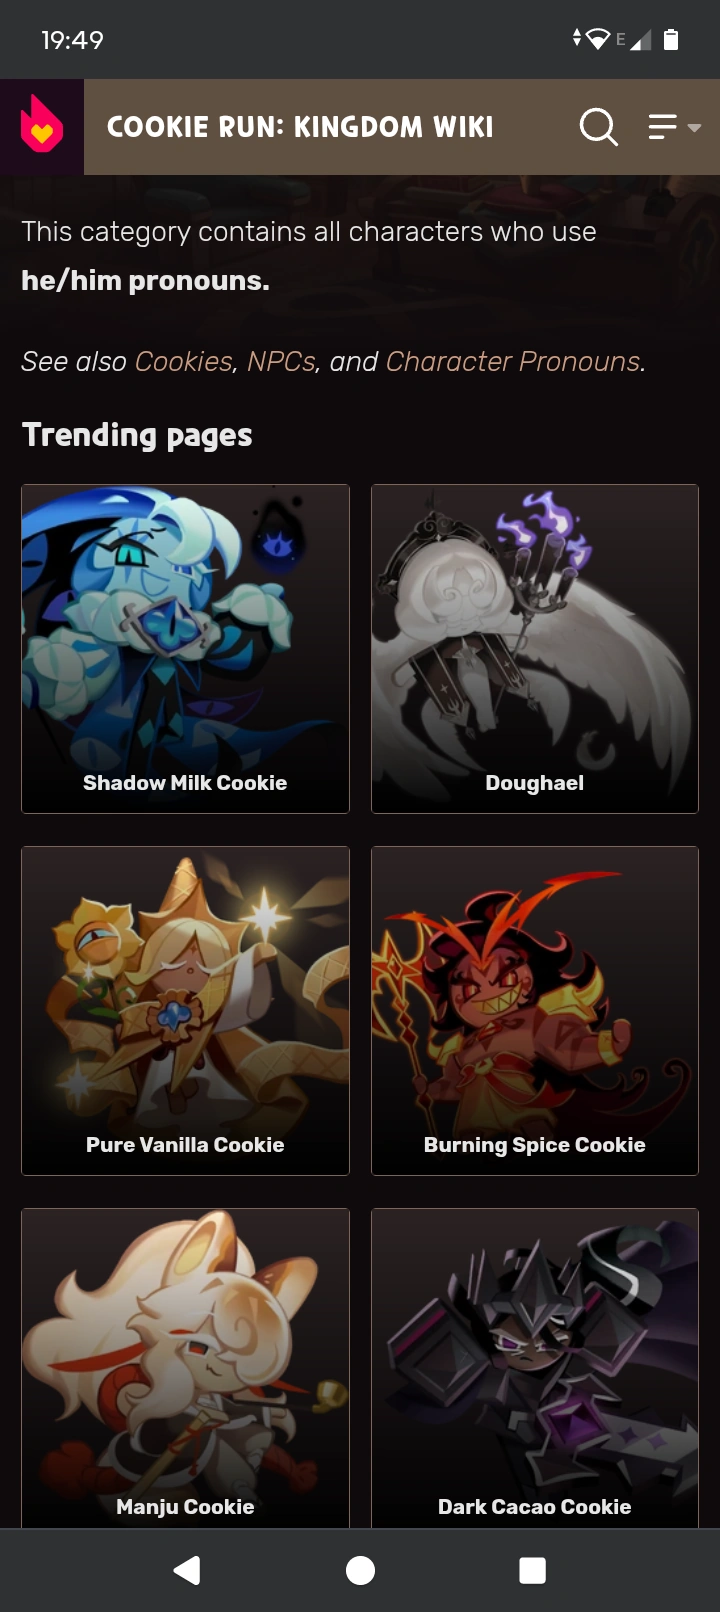
Task: Open the Doughael trending page card
Action: coord(535,649)
